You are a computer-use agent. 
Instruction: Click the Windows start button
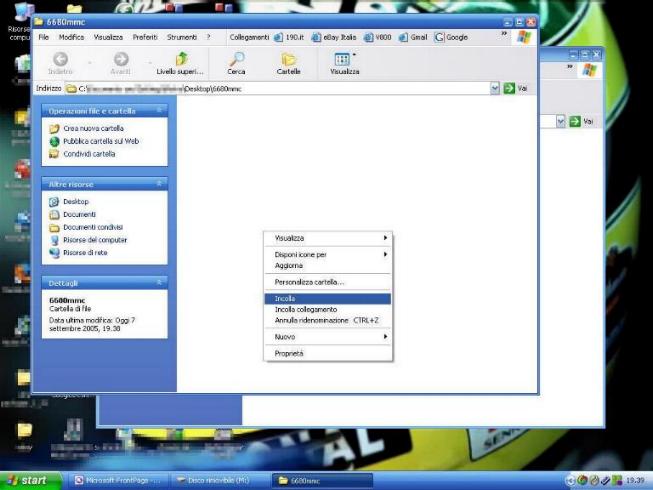[x=30, y=480]
